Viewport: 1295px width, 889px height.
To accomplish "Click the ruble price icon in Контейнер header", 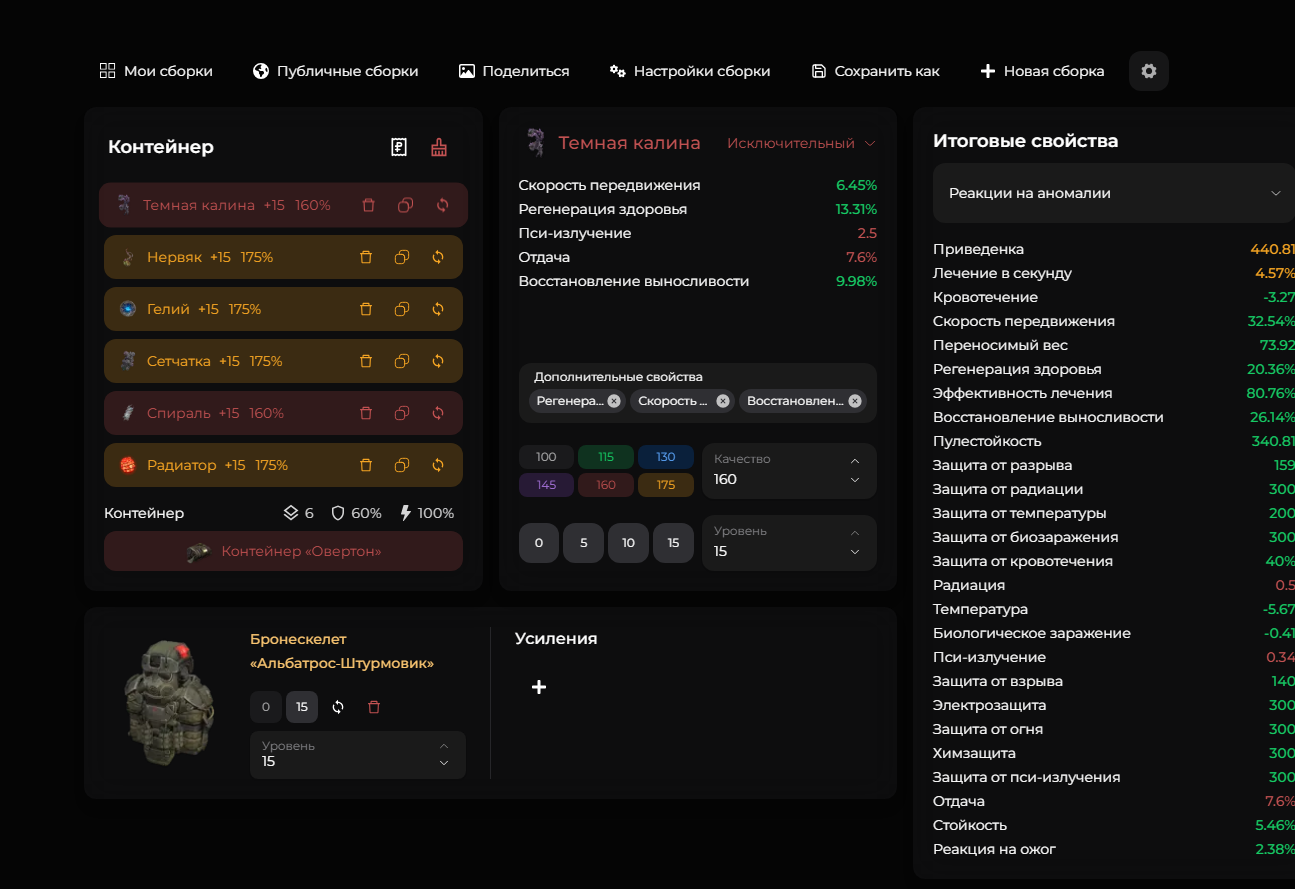I will click(398, 148).
